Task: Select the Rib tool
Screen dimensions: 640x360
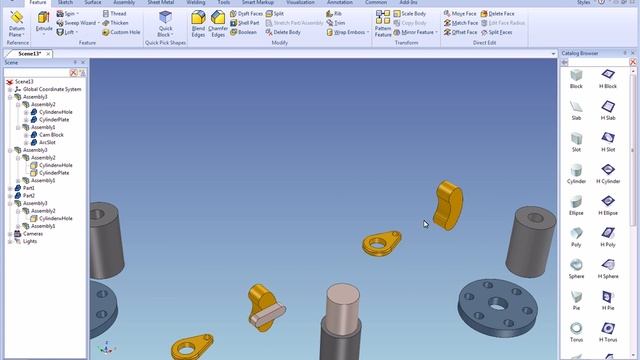Action: [334, 13]
